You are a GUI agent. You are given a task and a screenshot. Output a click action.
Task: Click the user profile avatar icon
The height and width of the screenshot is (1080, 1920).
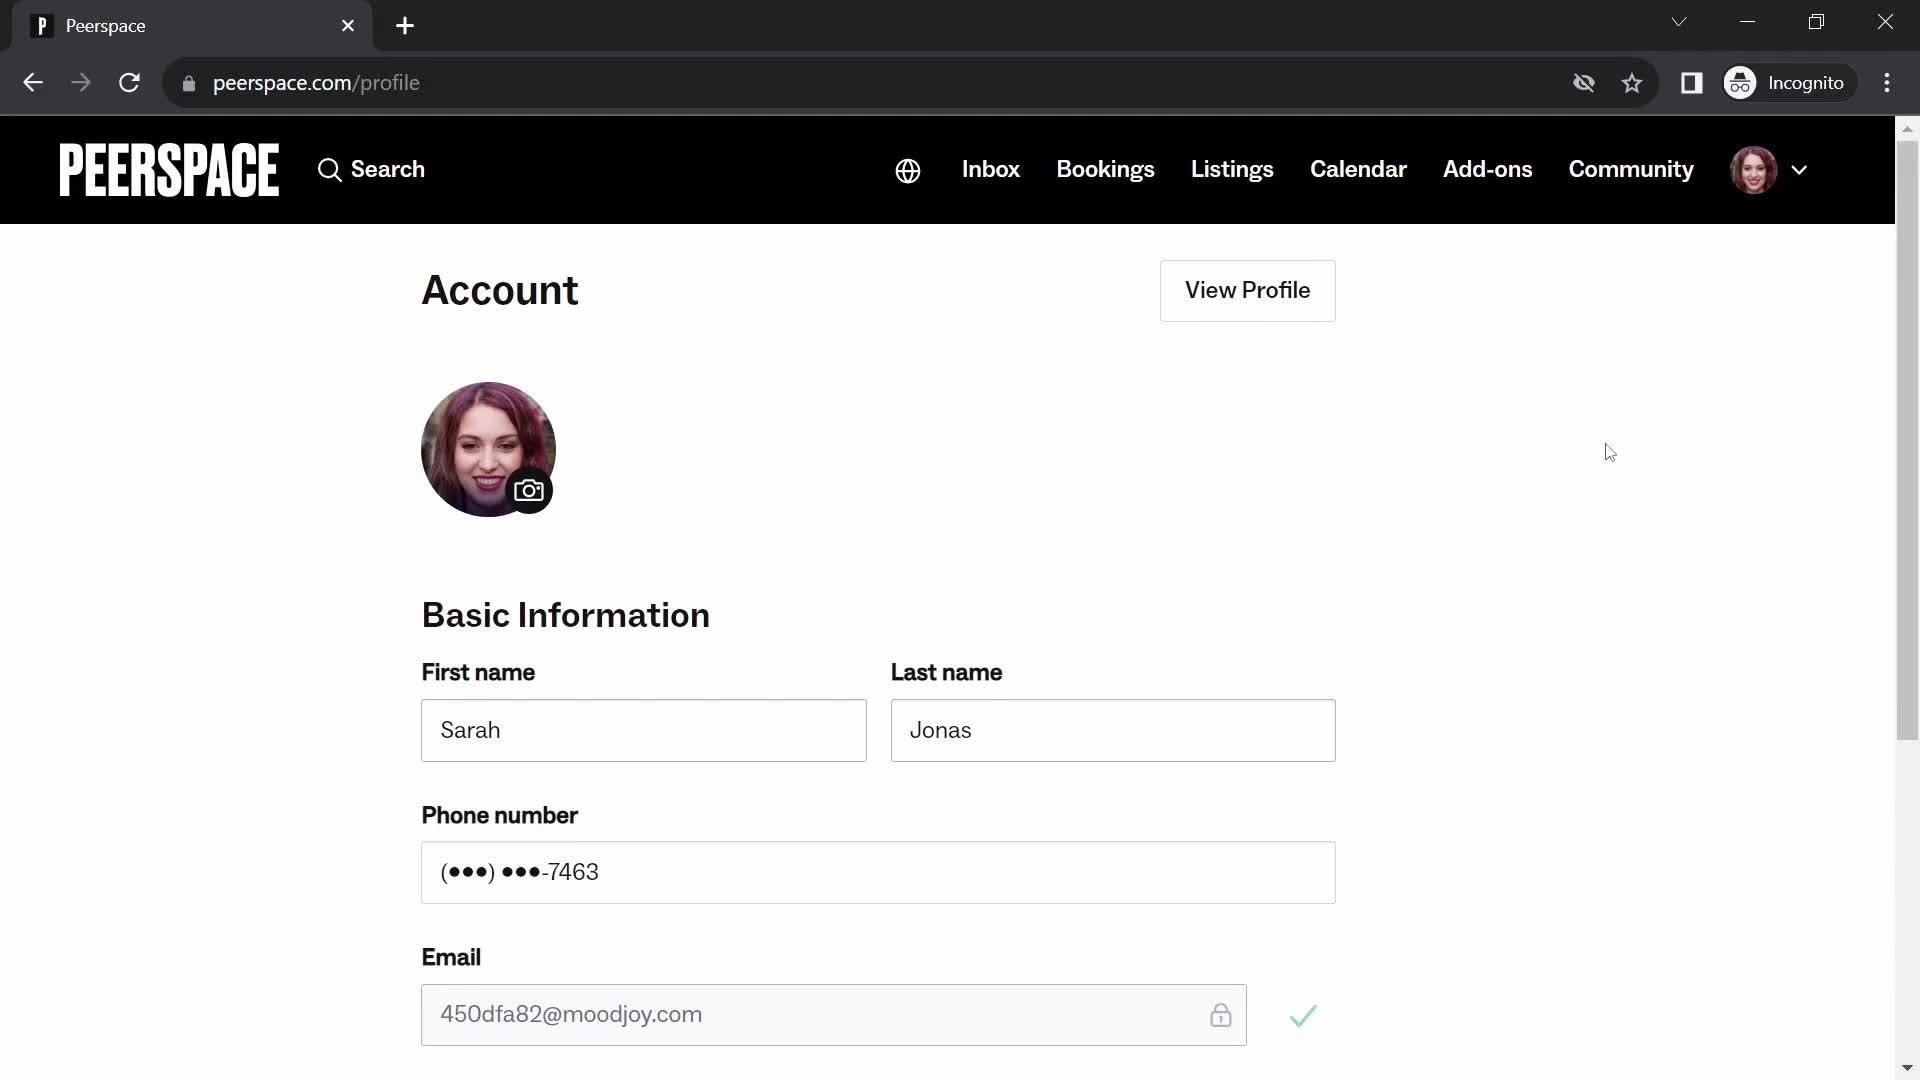coord(1754,169)
